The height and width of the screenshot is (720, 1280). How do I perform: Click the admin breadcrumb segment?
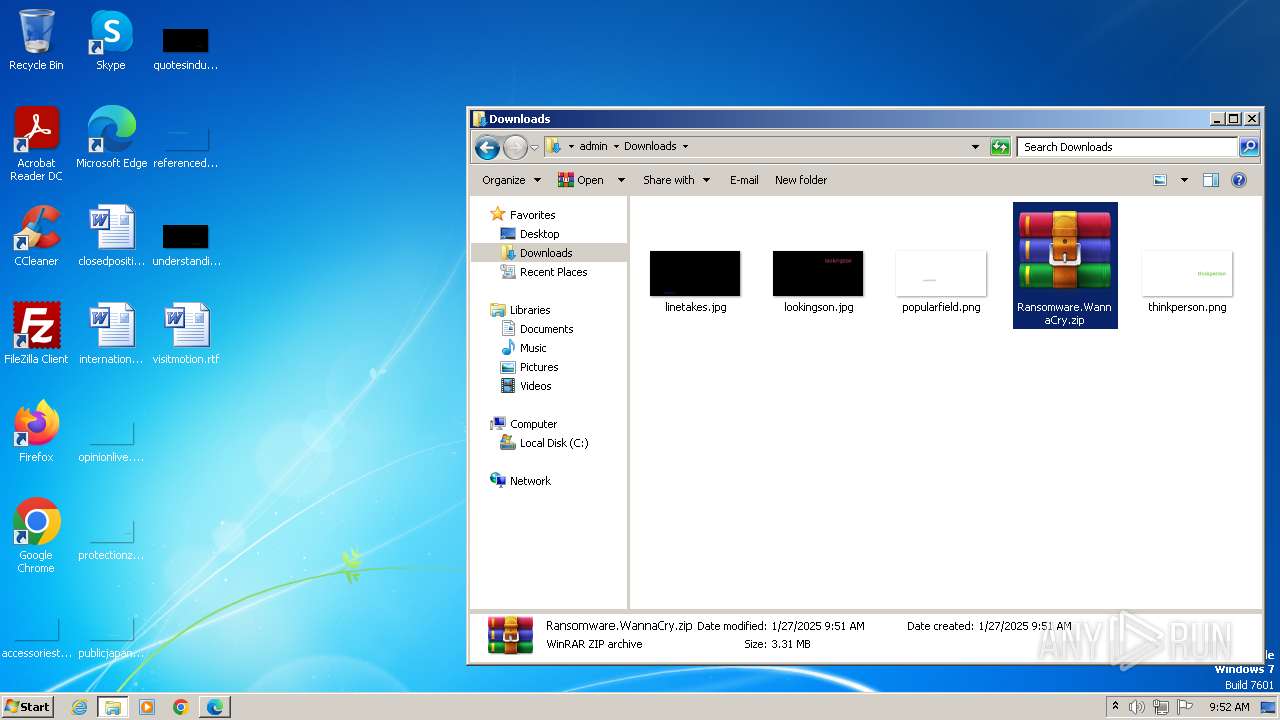(593, 147)
